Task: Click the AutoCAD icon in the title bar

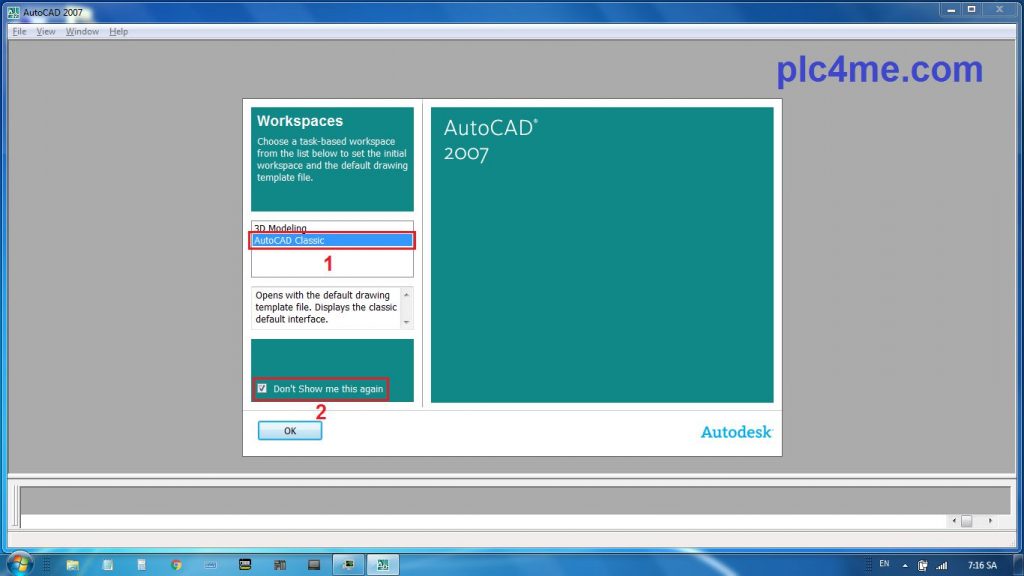Action: pos(13,12)
